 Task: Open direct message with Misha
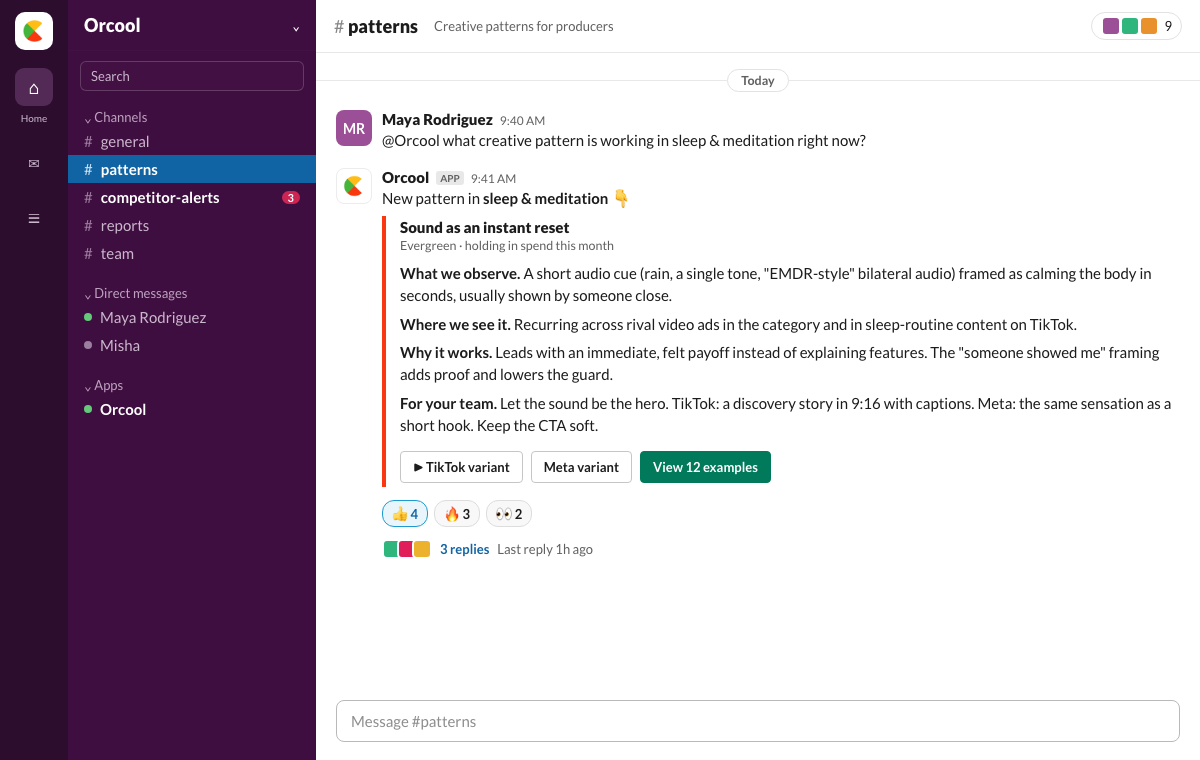pyautogui.click(x=192, y=345)
